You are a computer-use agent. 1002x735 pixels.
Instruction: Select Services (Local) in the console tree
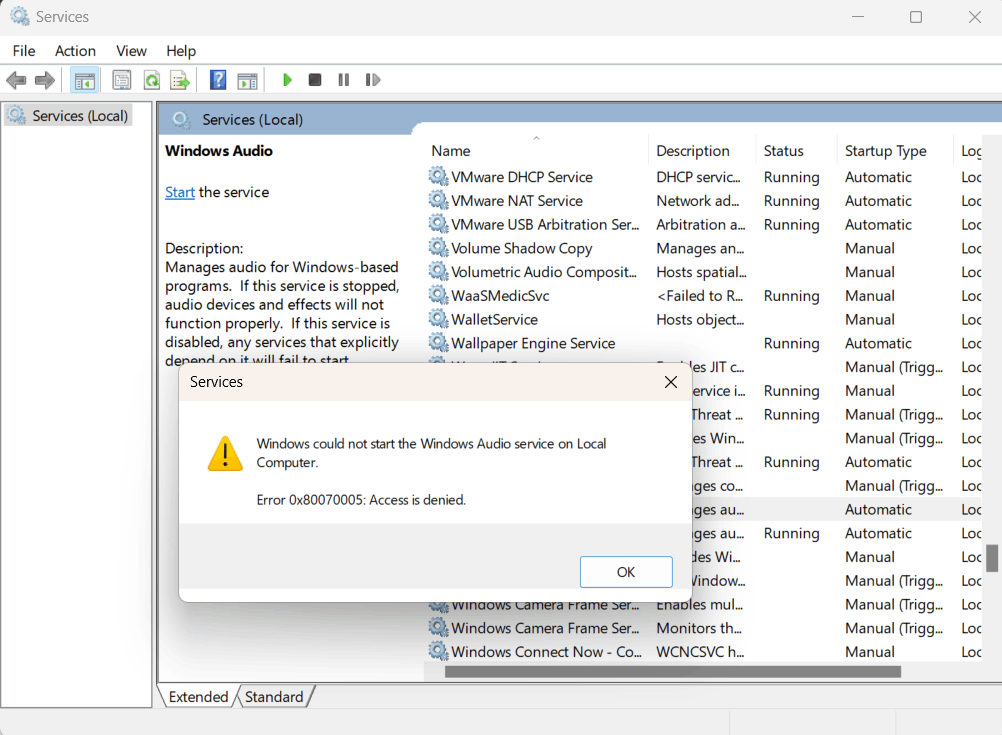(x=68, y=116)
